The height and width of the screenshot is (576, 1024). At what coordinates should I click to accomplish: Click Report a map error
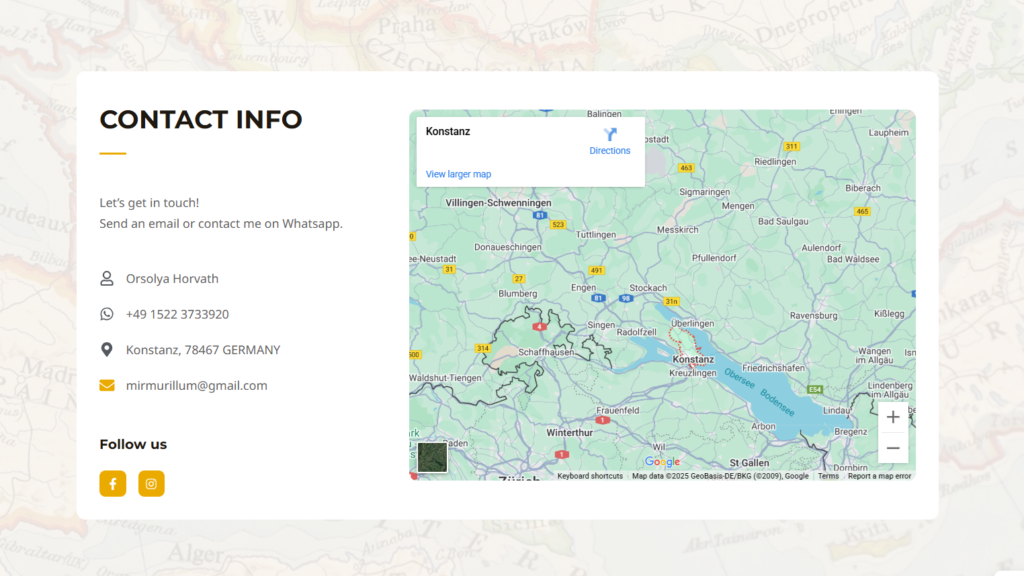(x=879, y=476)
